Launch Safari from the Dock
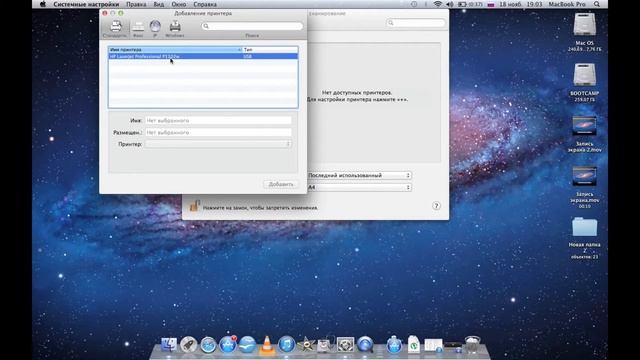The width and height of the screenshot is (640, 360). coord(208,345)
